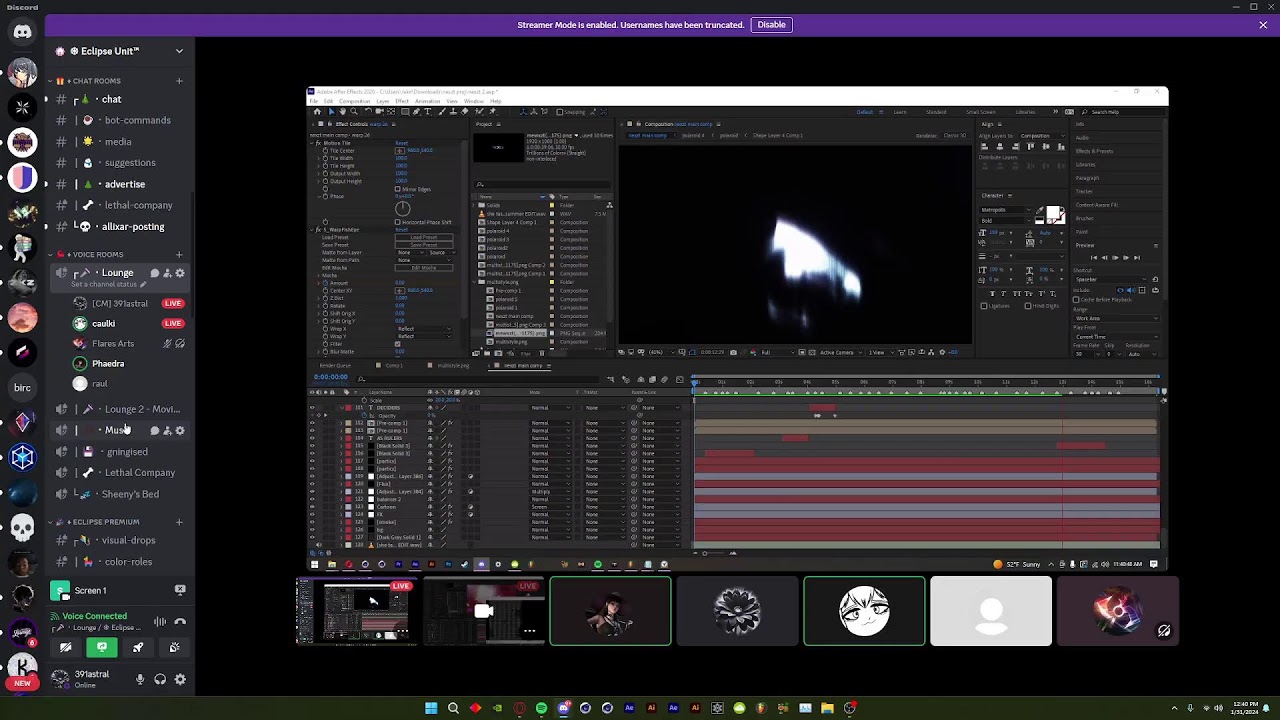Toggle headphone deafen in user panel
Screen dimensions: 1280x720
click(x=160, y=679)
